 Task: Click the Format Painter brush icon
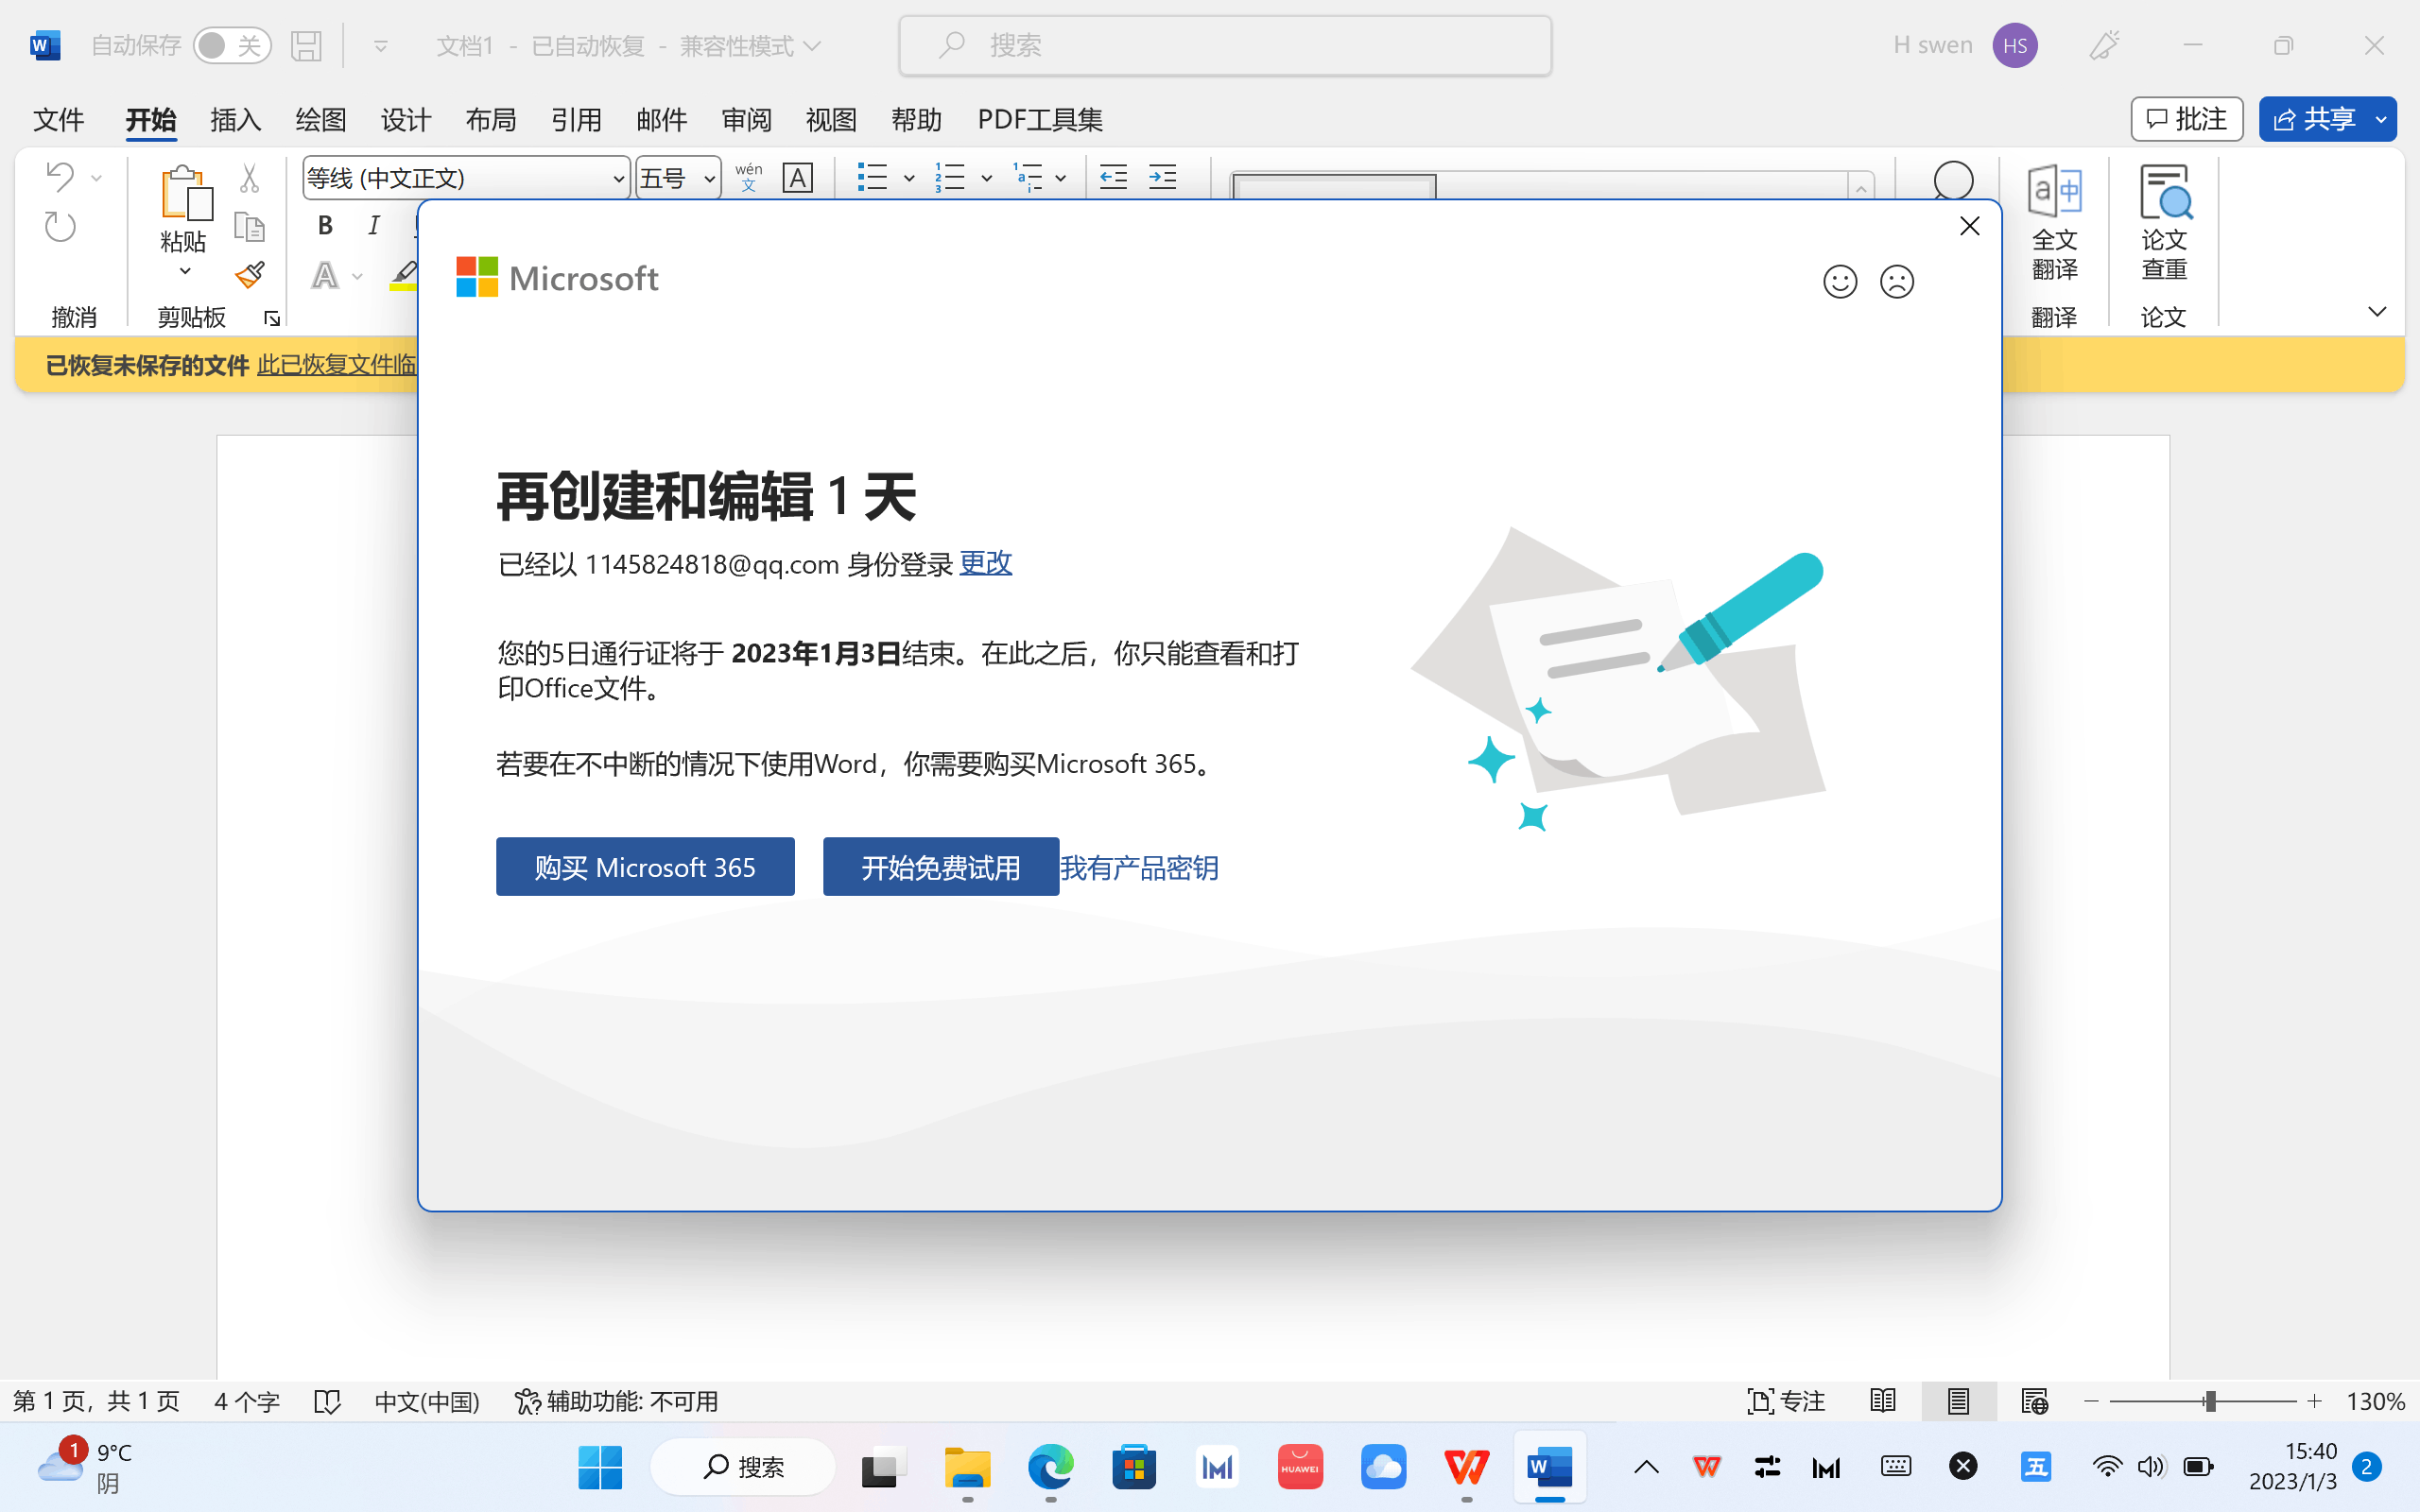(x=249, y=275)
